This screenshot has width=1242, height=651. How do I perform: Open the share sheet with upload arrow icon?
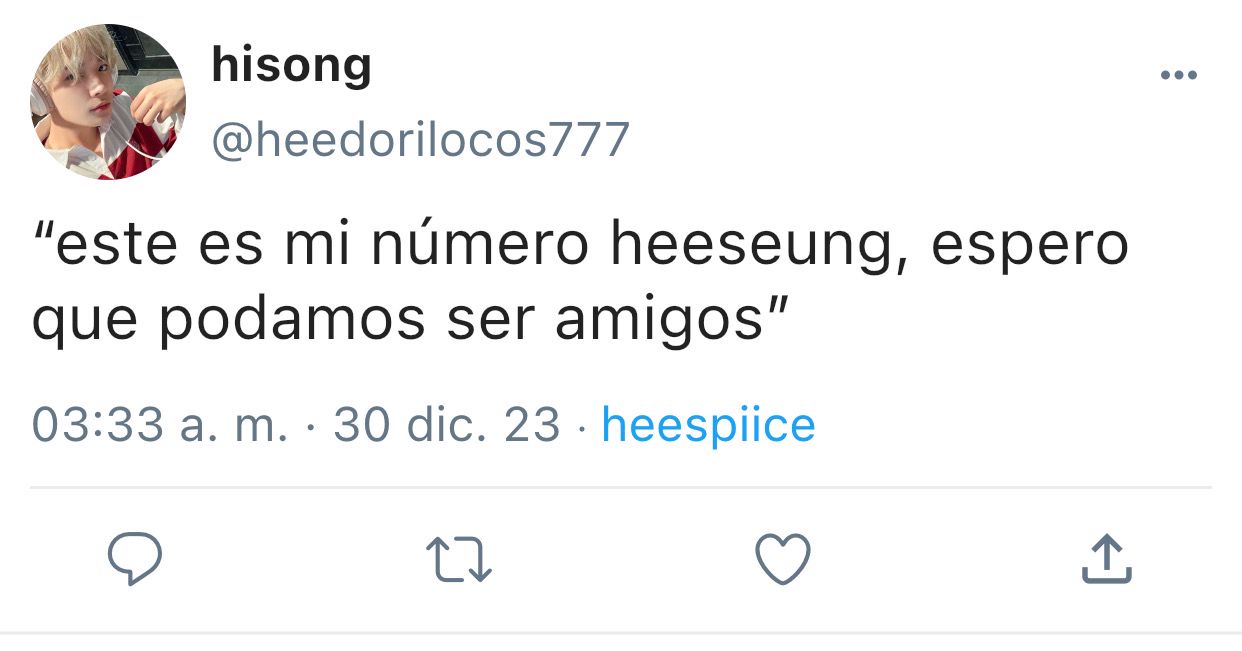tap(1107, 558)
